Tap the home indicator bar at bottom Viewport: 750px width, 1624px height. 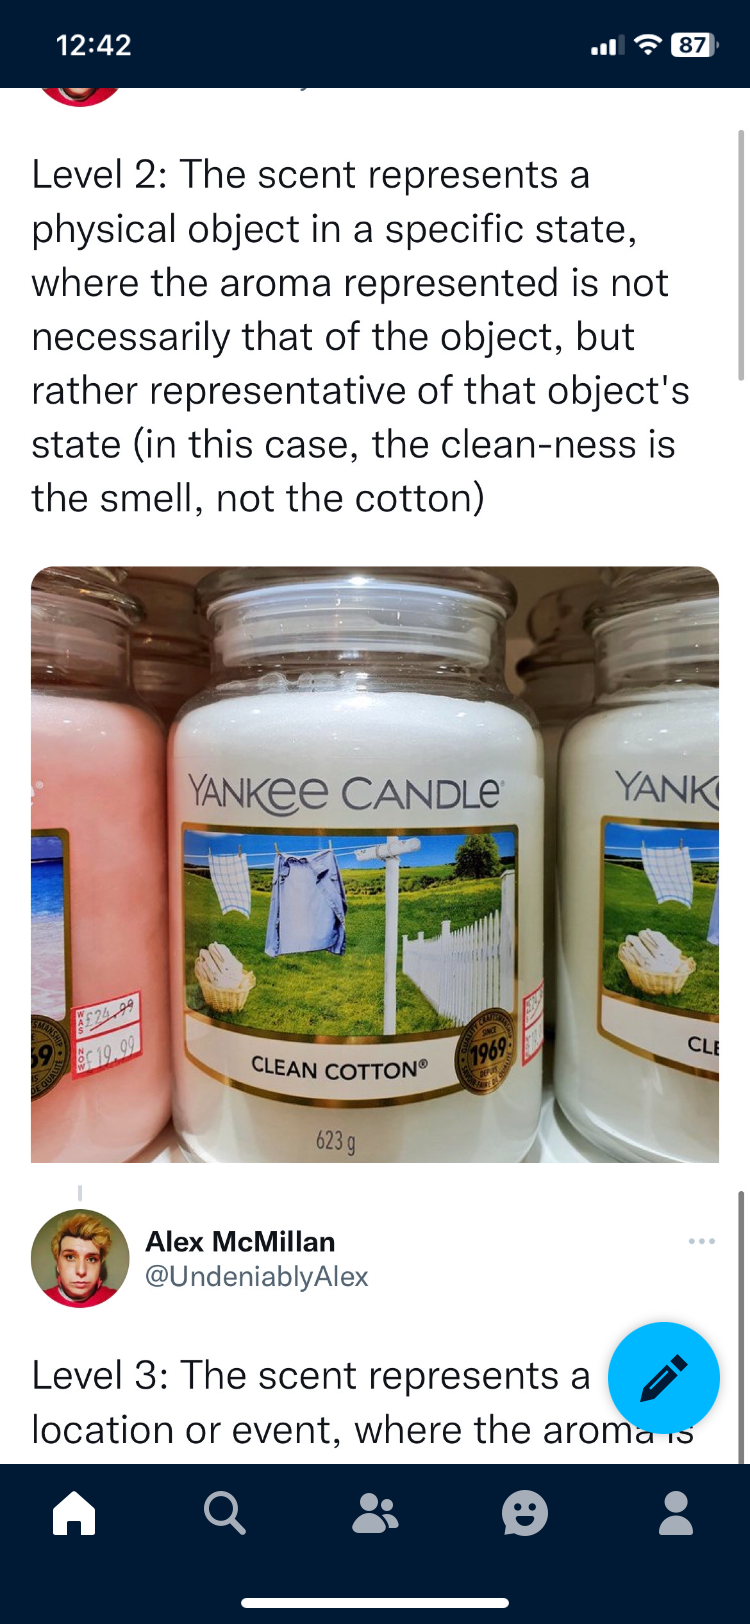click(375, 1603)
